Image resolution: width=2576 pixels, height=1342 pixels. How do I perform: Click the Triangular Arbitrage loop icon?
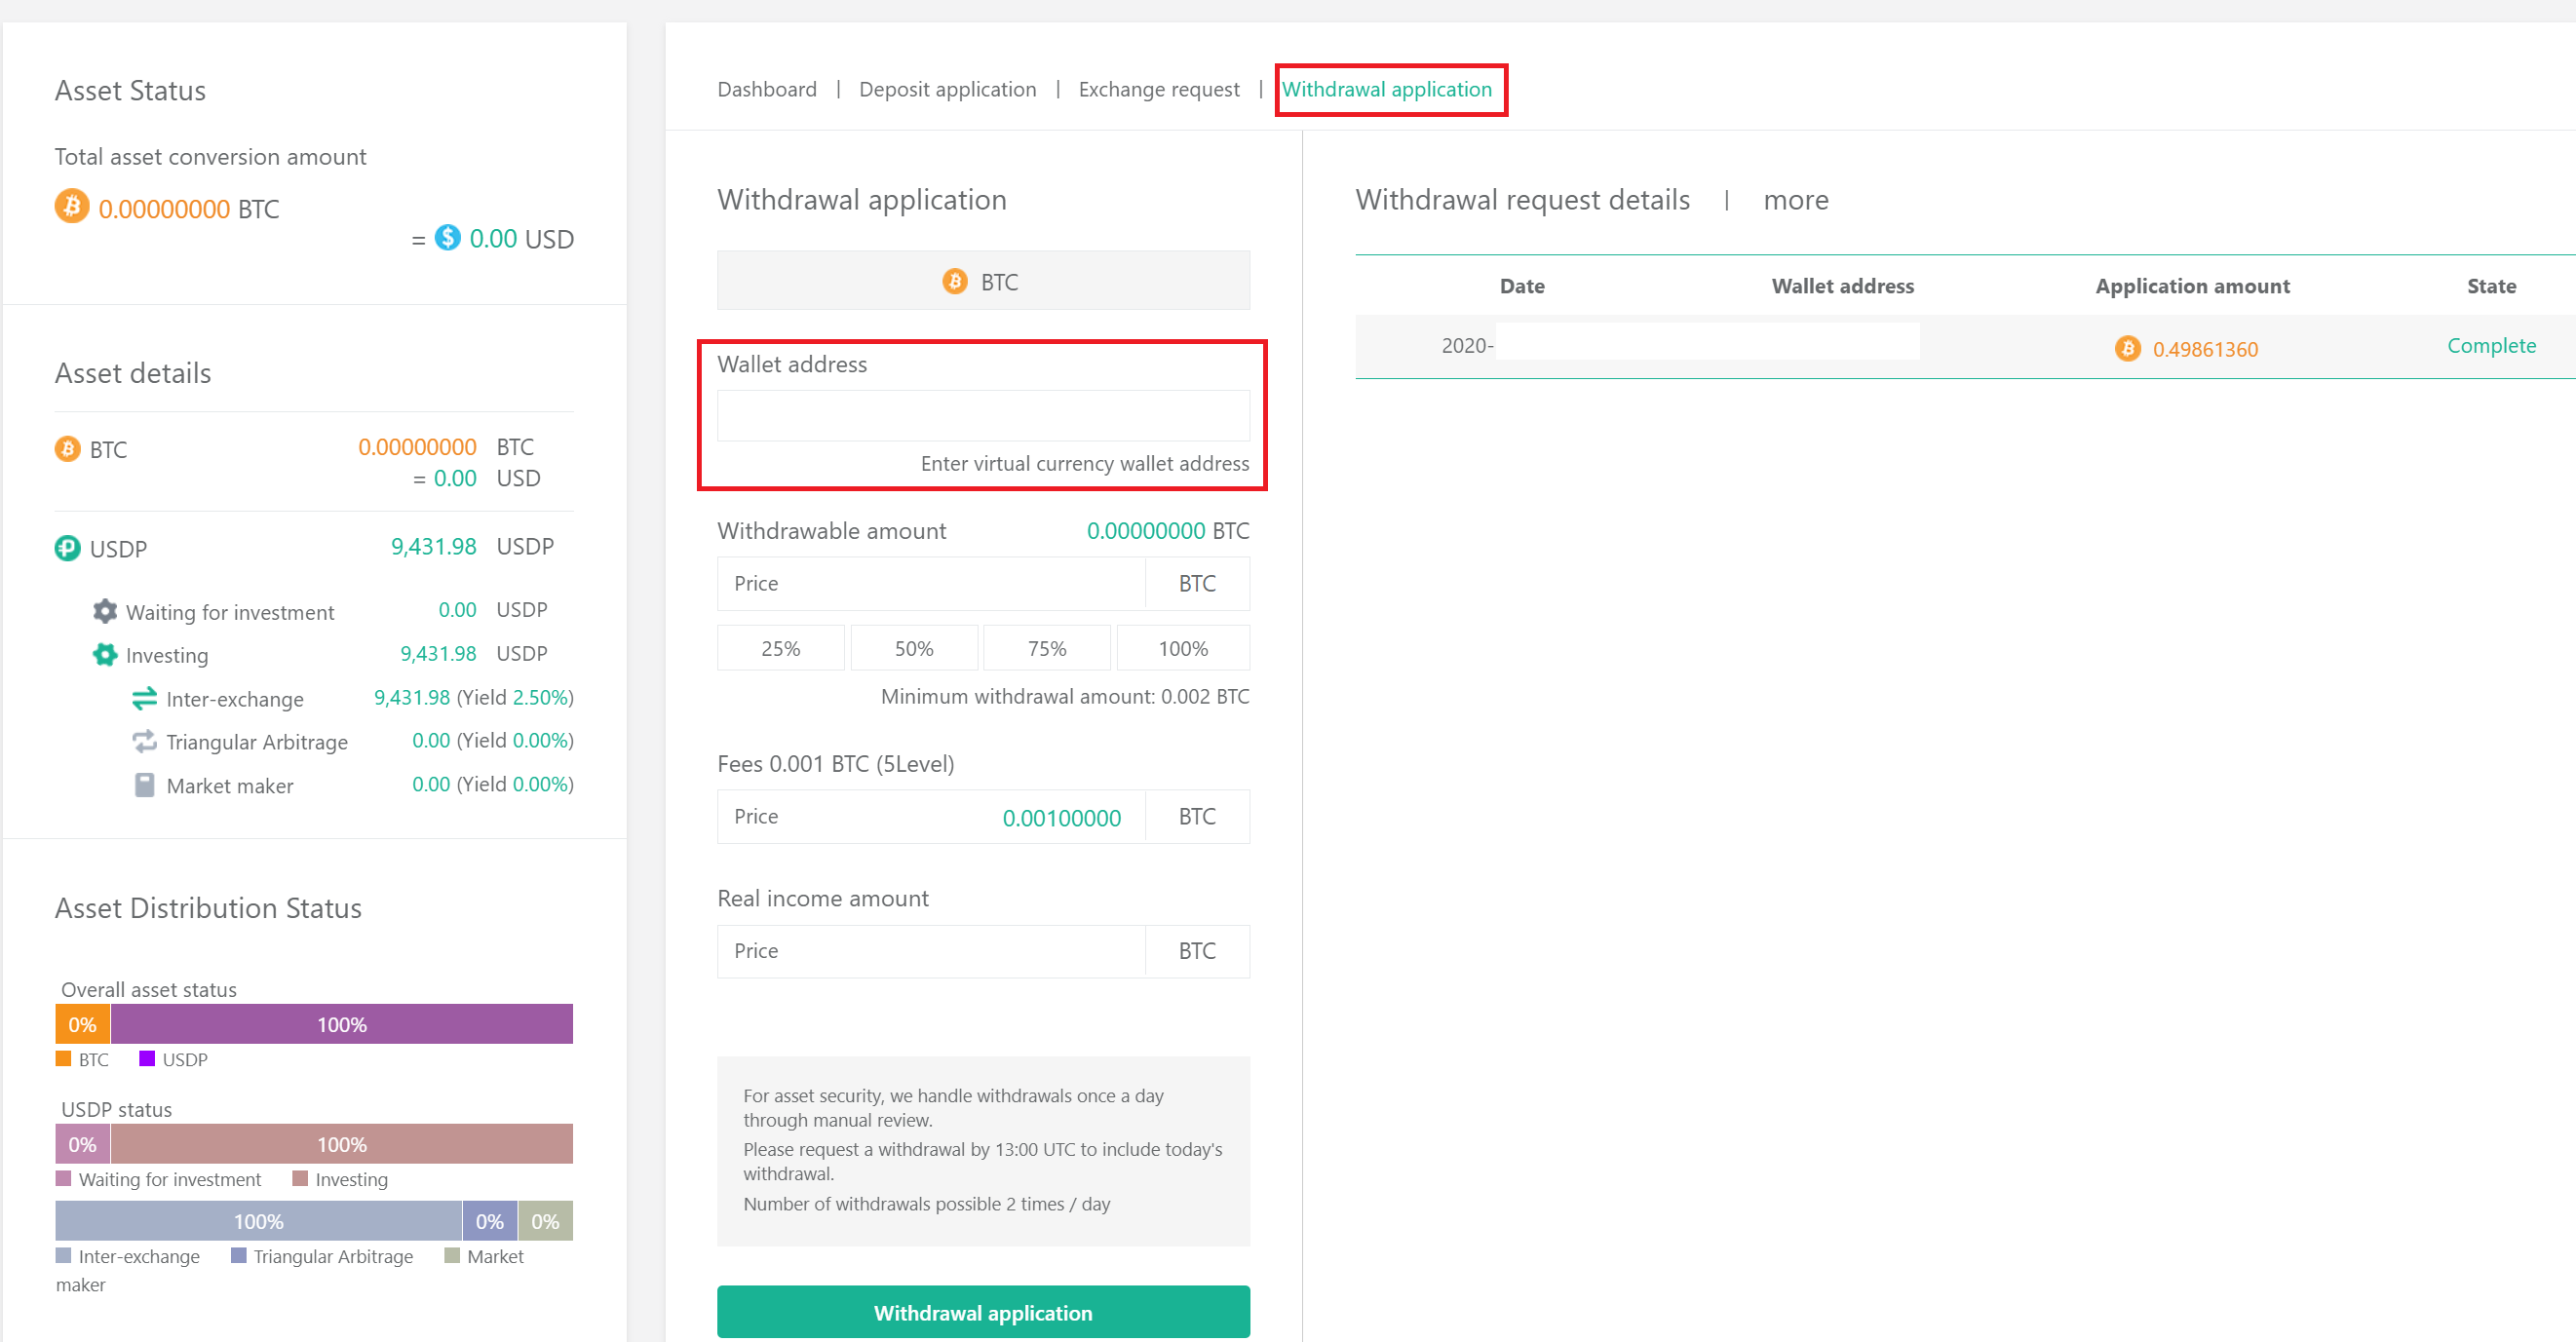(145, 741)
